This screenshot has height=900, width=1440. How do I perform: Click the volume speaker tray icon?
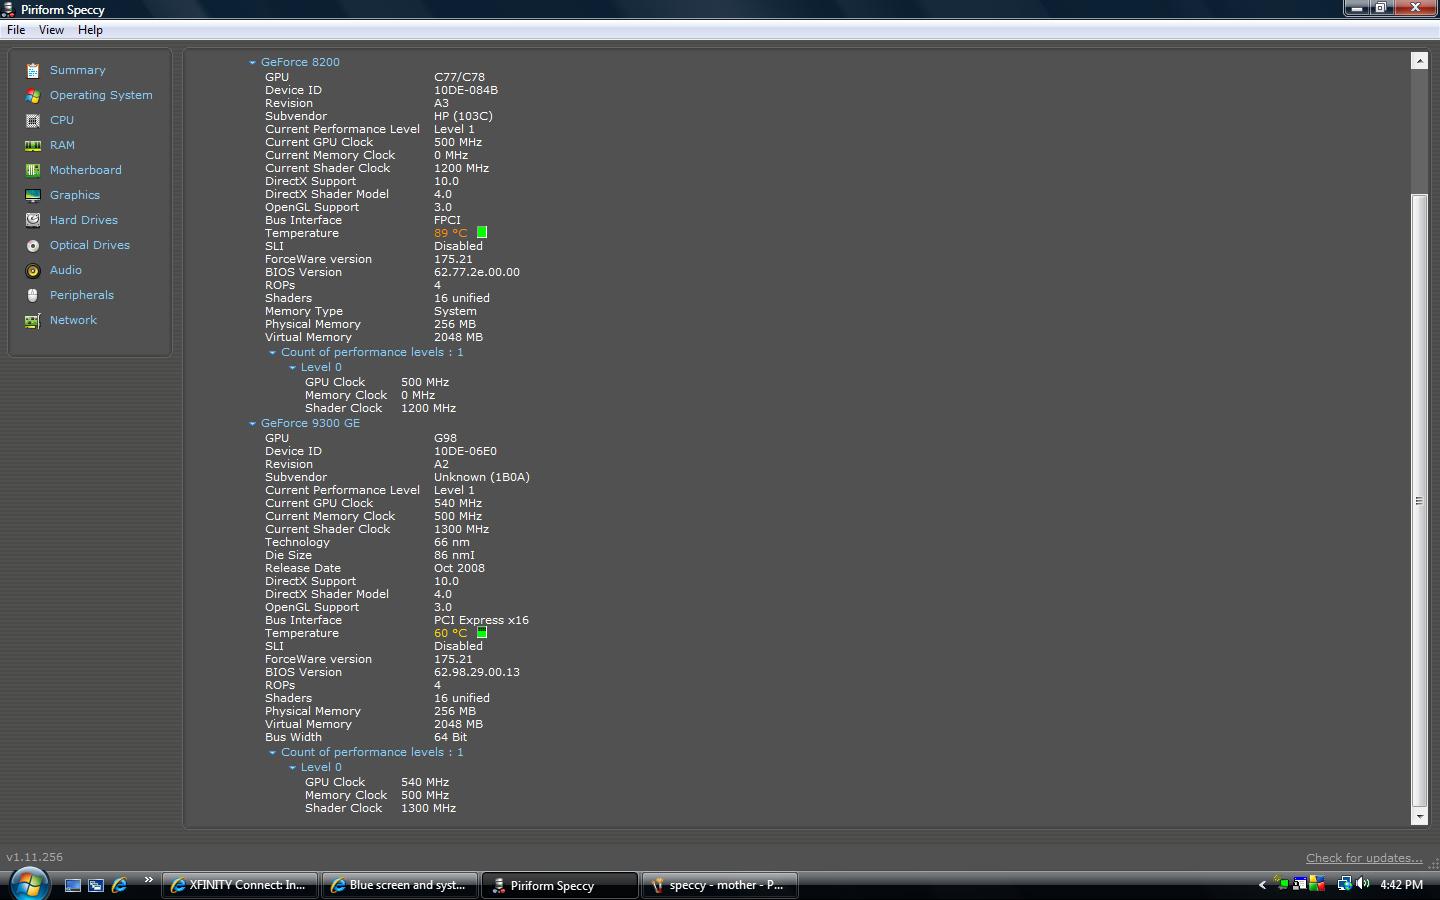click(x=1363, y=884)
